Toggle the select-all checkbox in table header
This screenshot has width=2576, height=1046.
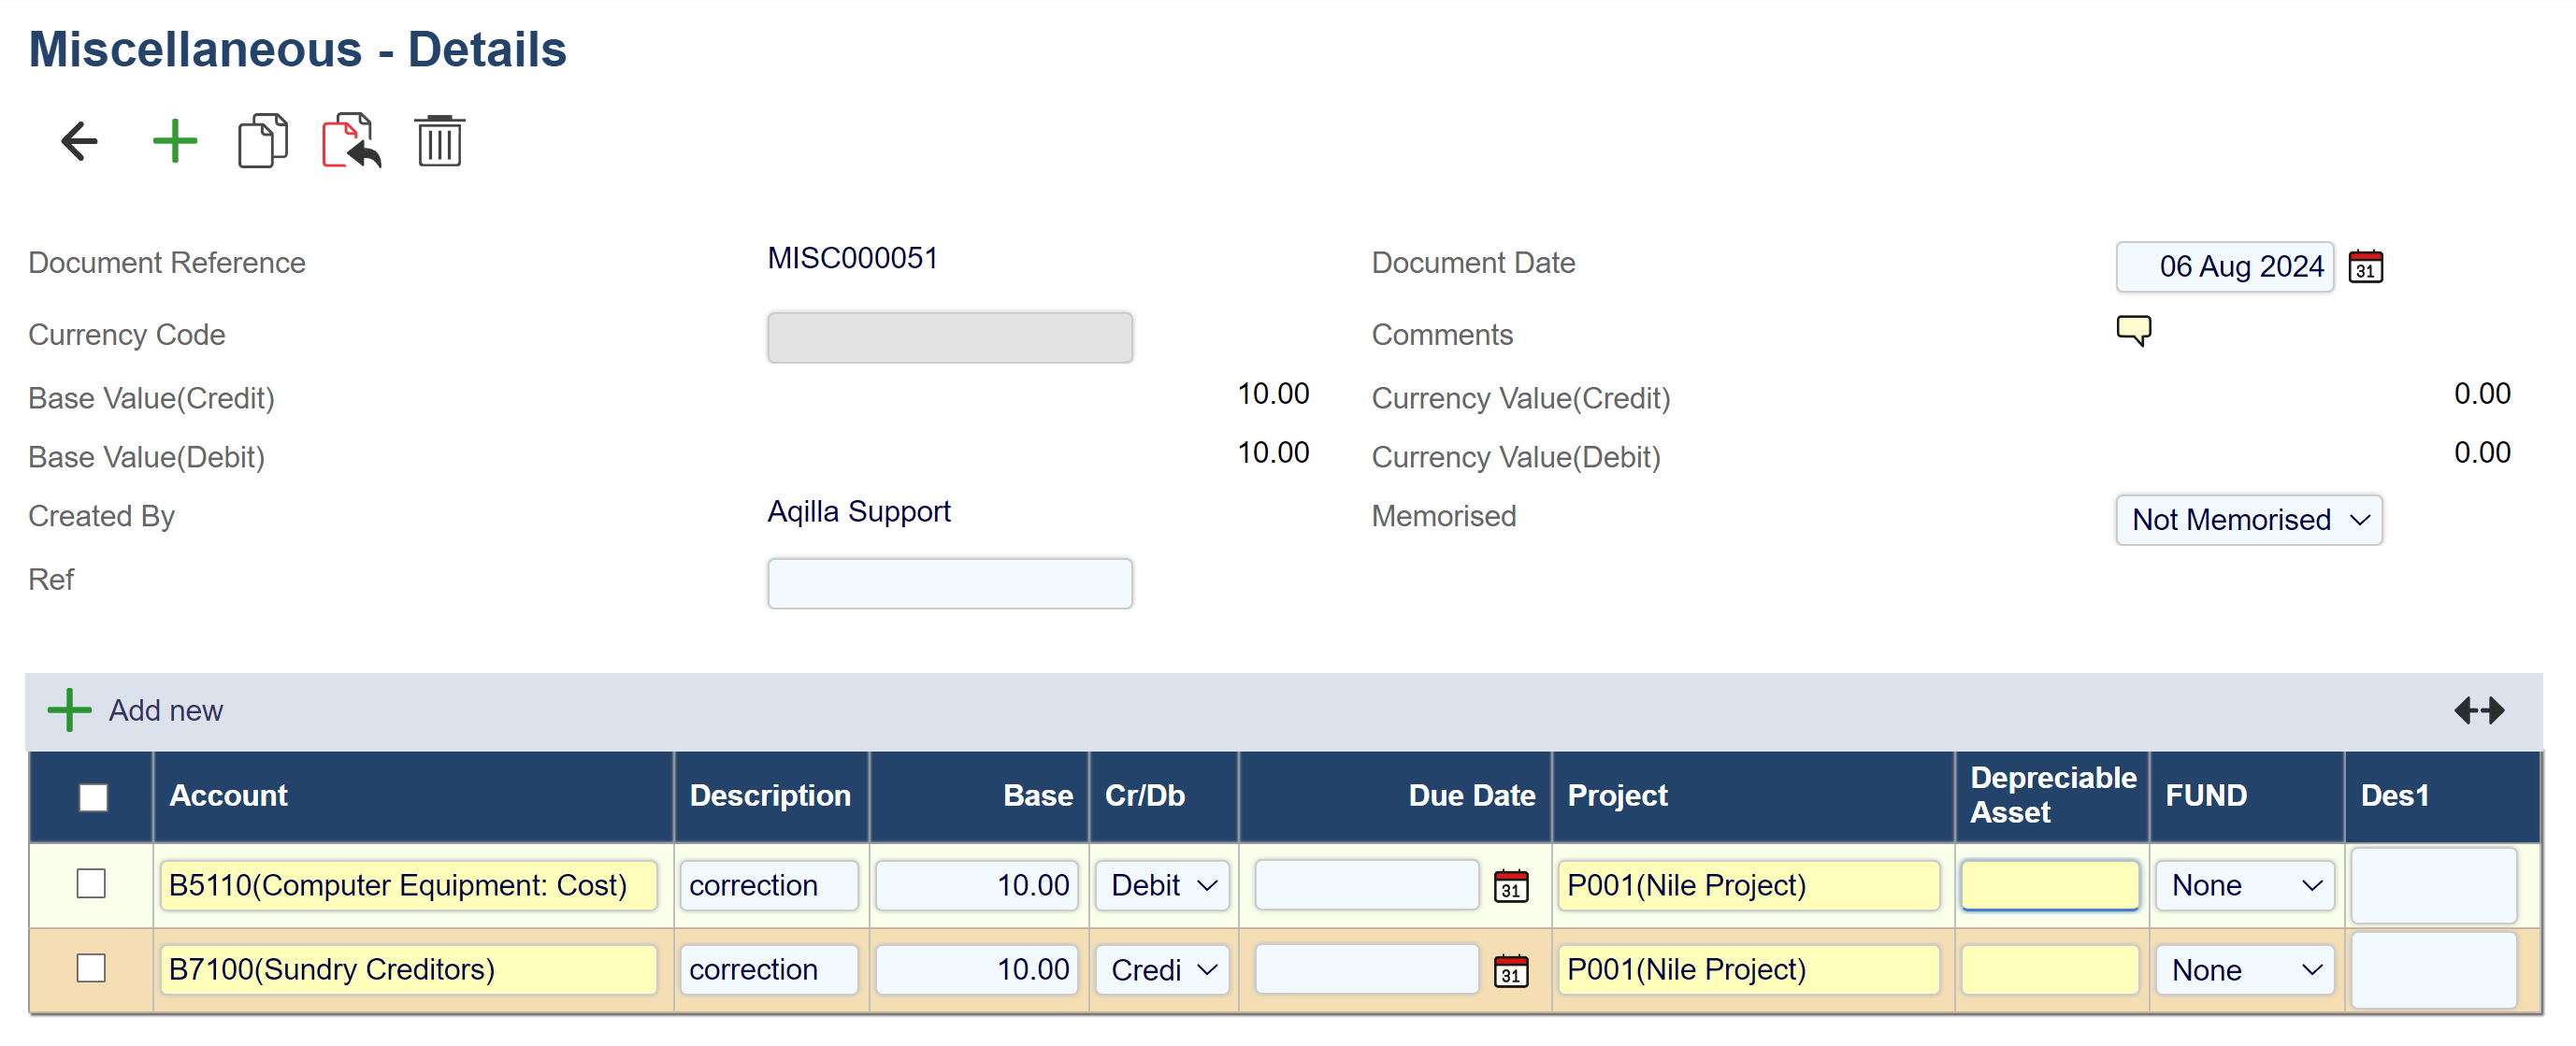point(93,797)
